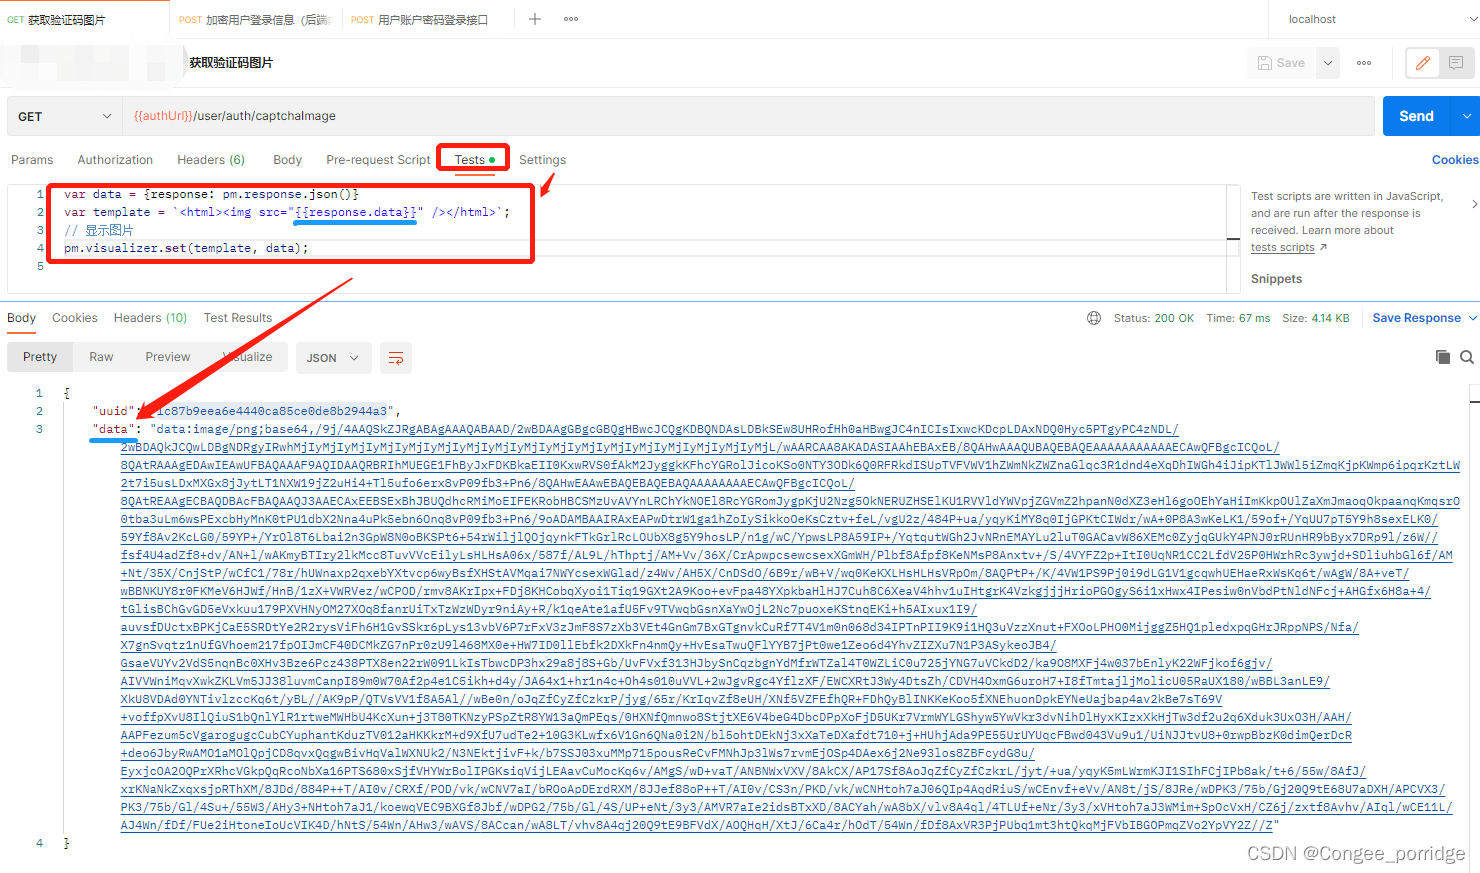Search the response with magnifier icon
Image resolution: width=1480 pixels, height=873 pixels.
click(x=1467, y=357)
